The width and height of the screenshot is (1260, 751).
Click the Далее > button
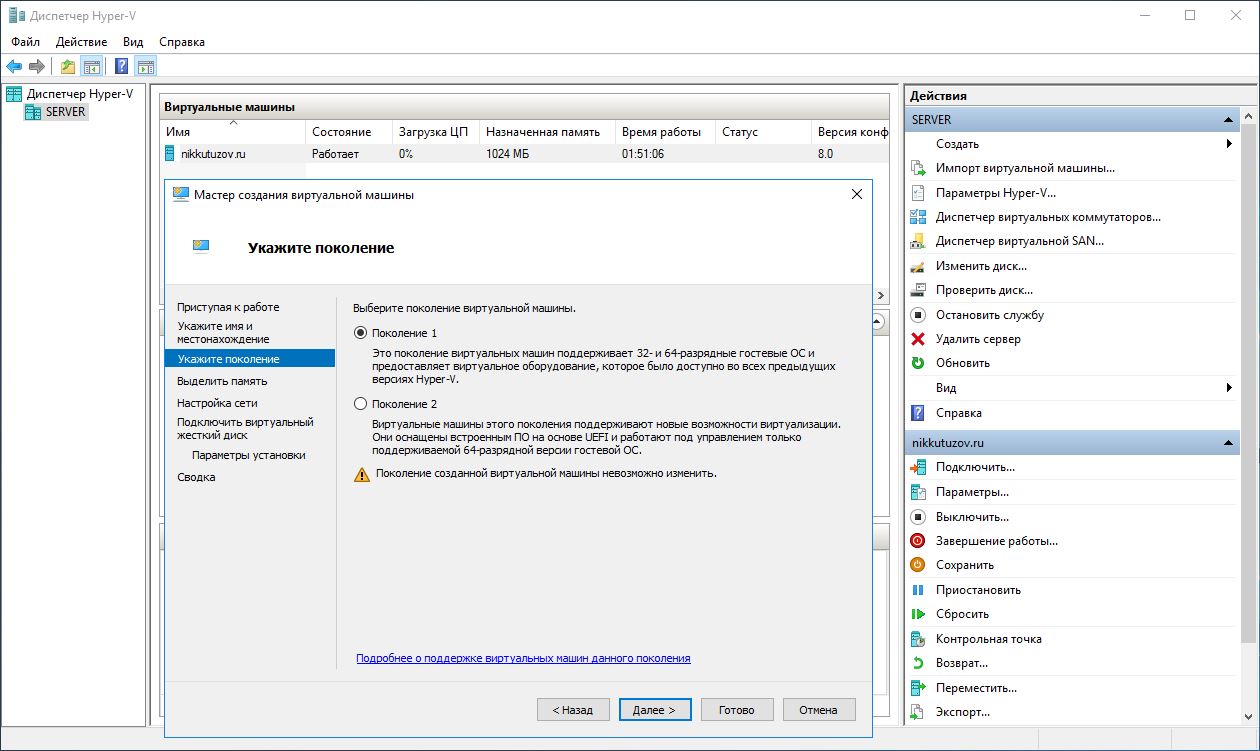[x=655, y=710]
